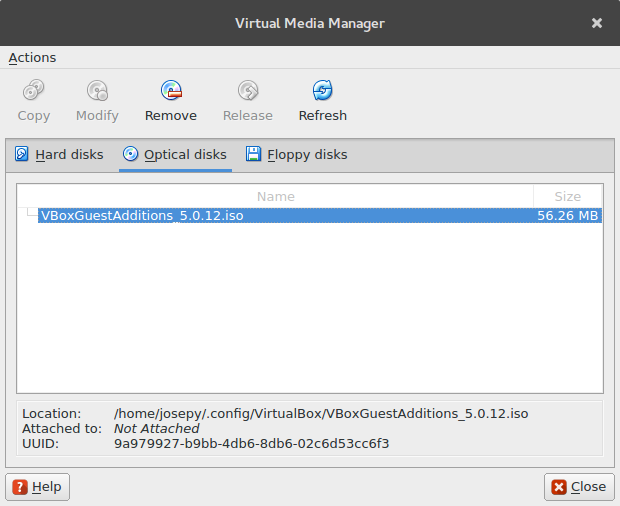Select VBoxGuestAdditions_5.0.12.iso row
The image size is (620, 506).
(x=320, y=215)
